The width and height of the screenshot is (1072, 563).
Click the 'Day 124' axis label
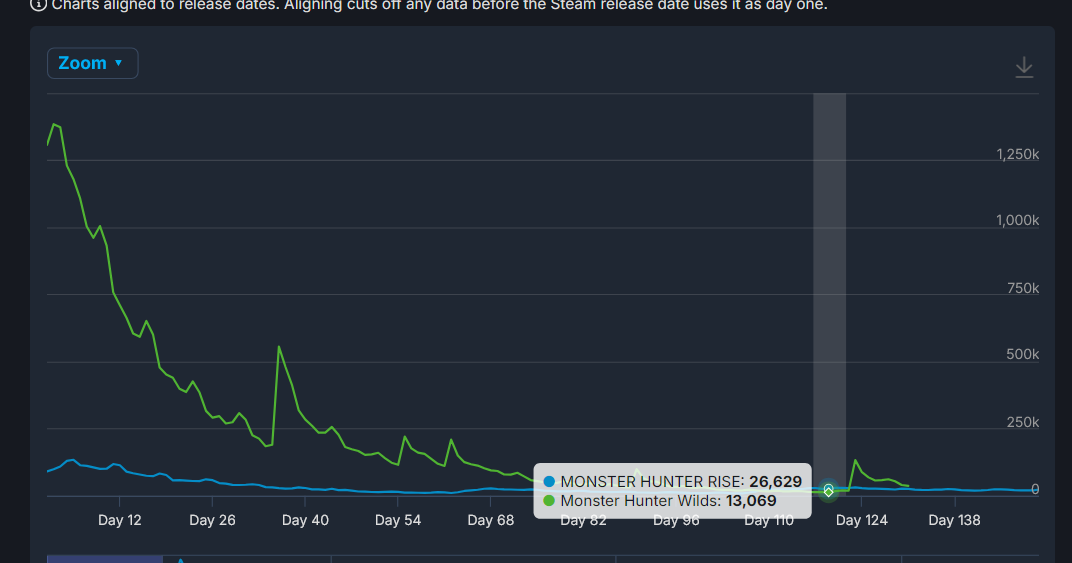[861, 520]
